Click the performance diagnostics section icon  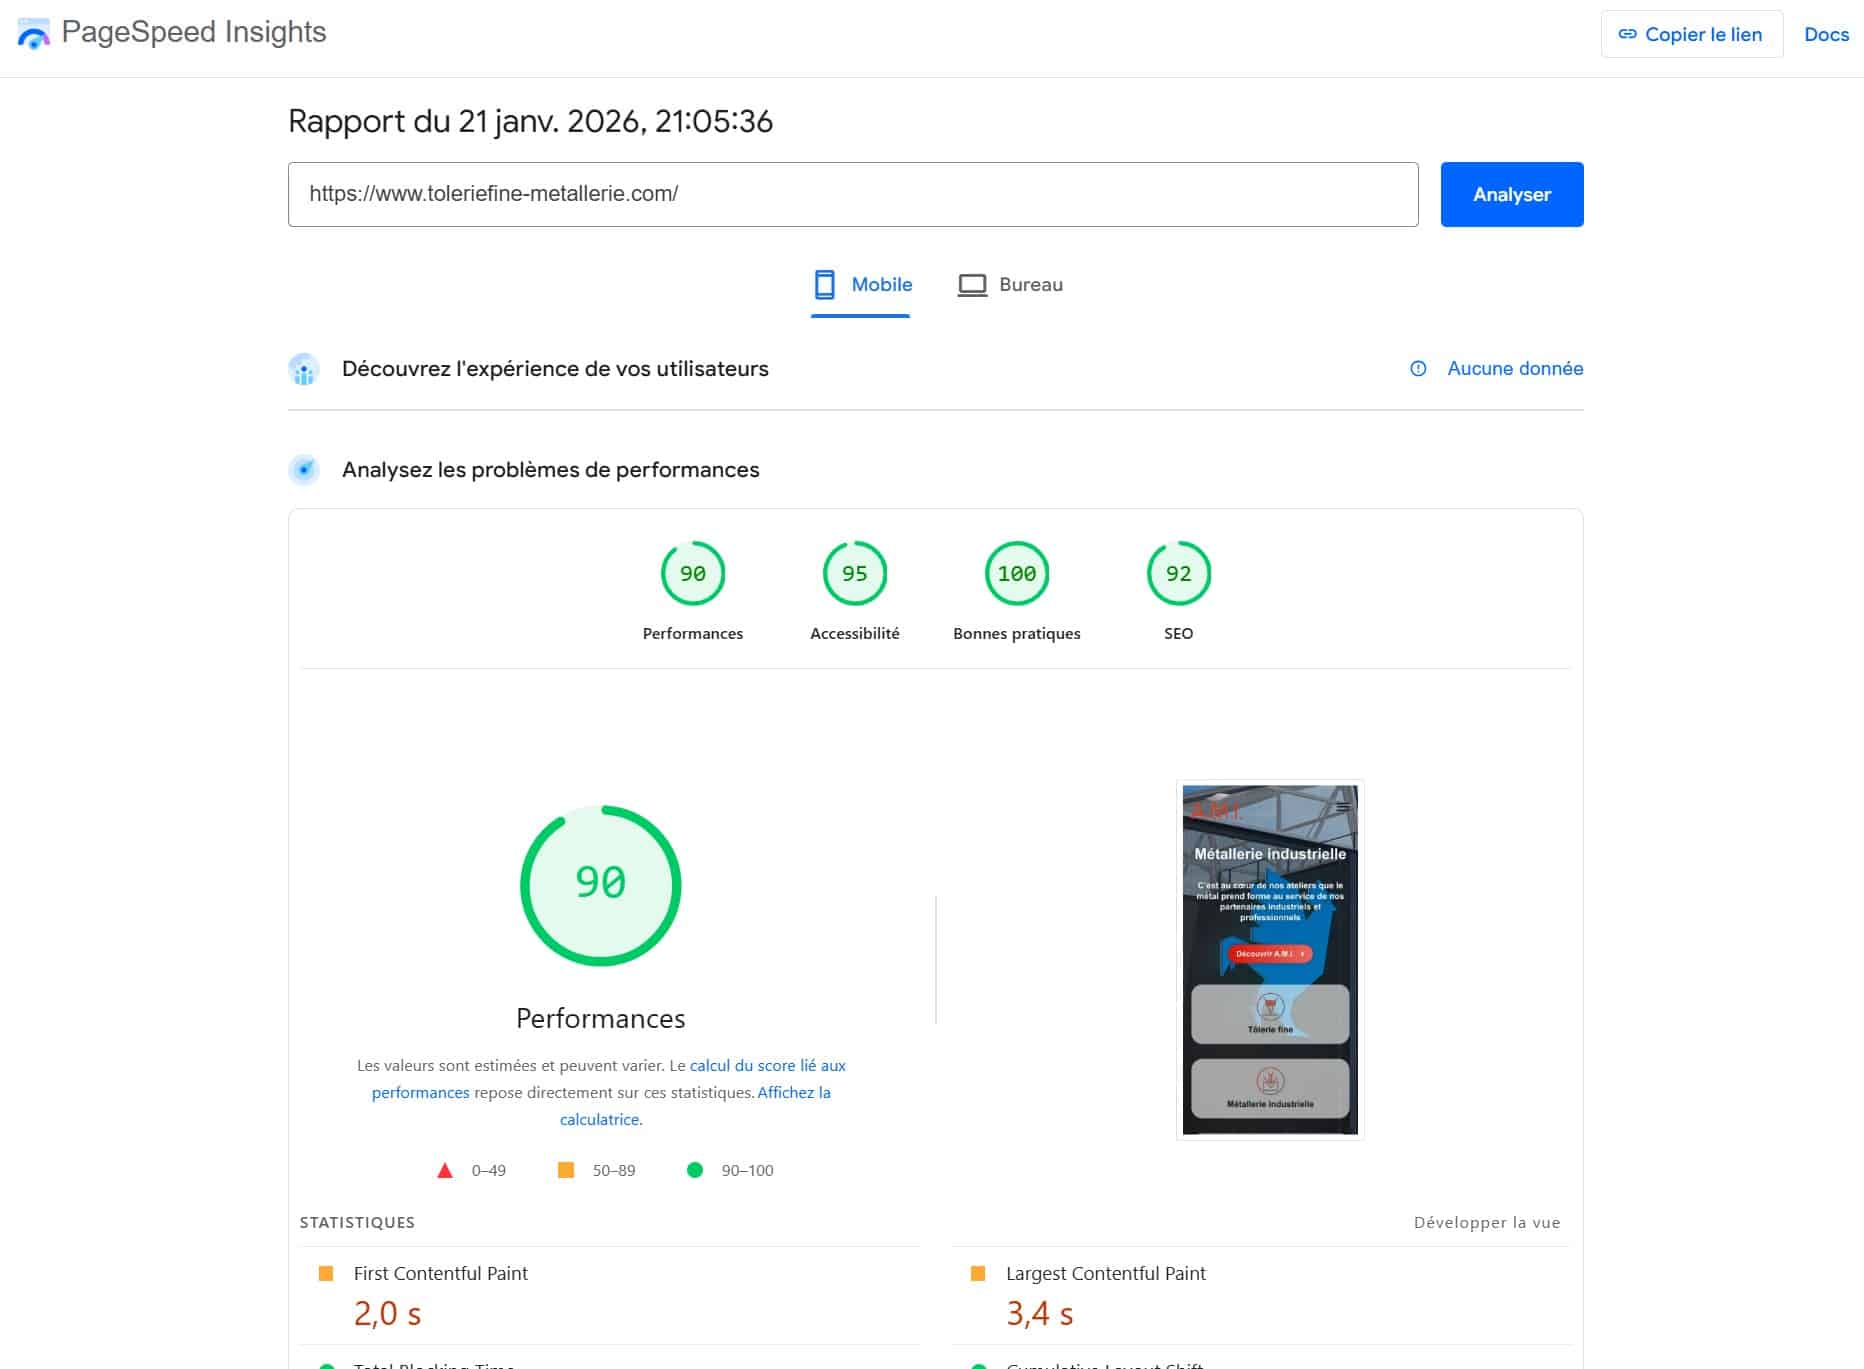point(304,470)
